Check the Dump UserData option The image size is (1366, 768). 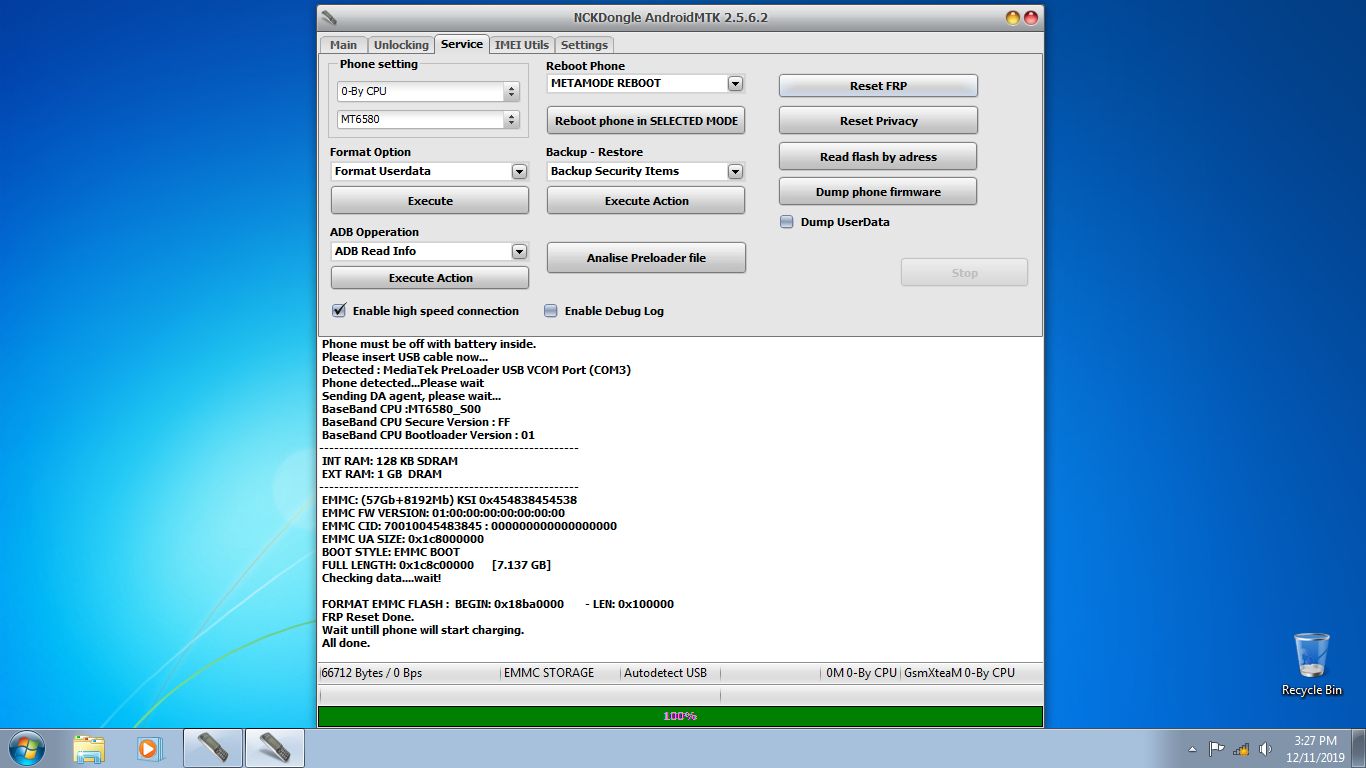pos(787,222)
